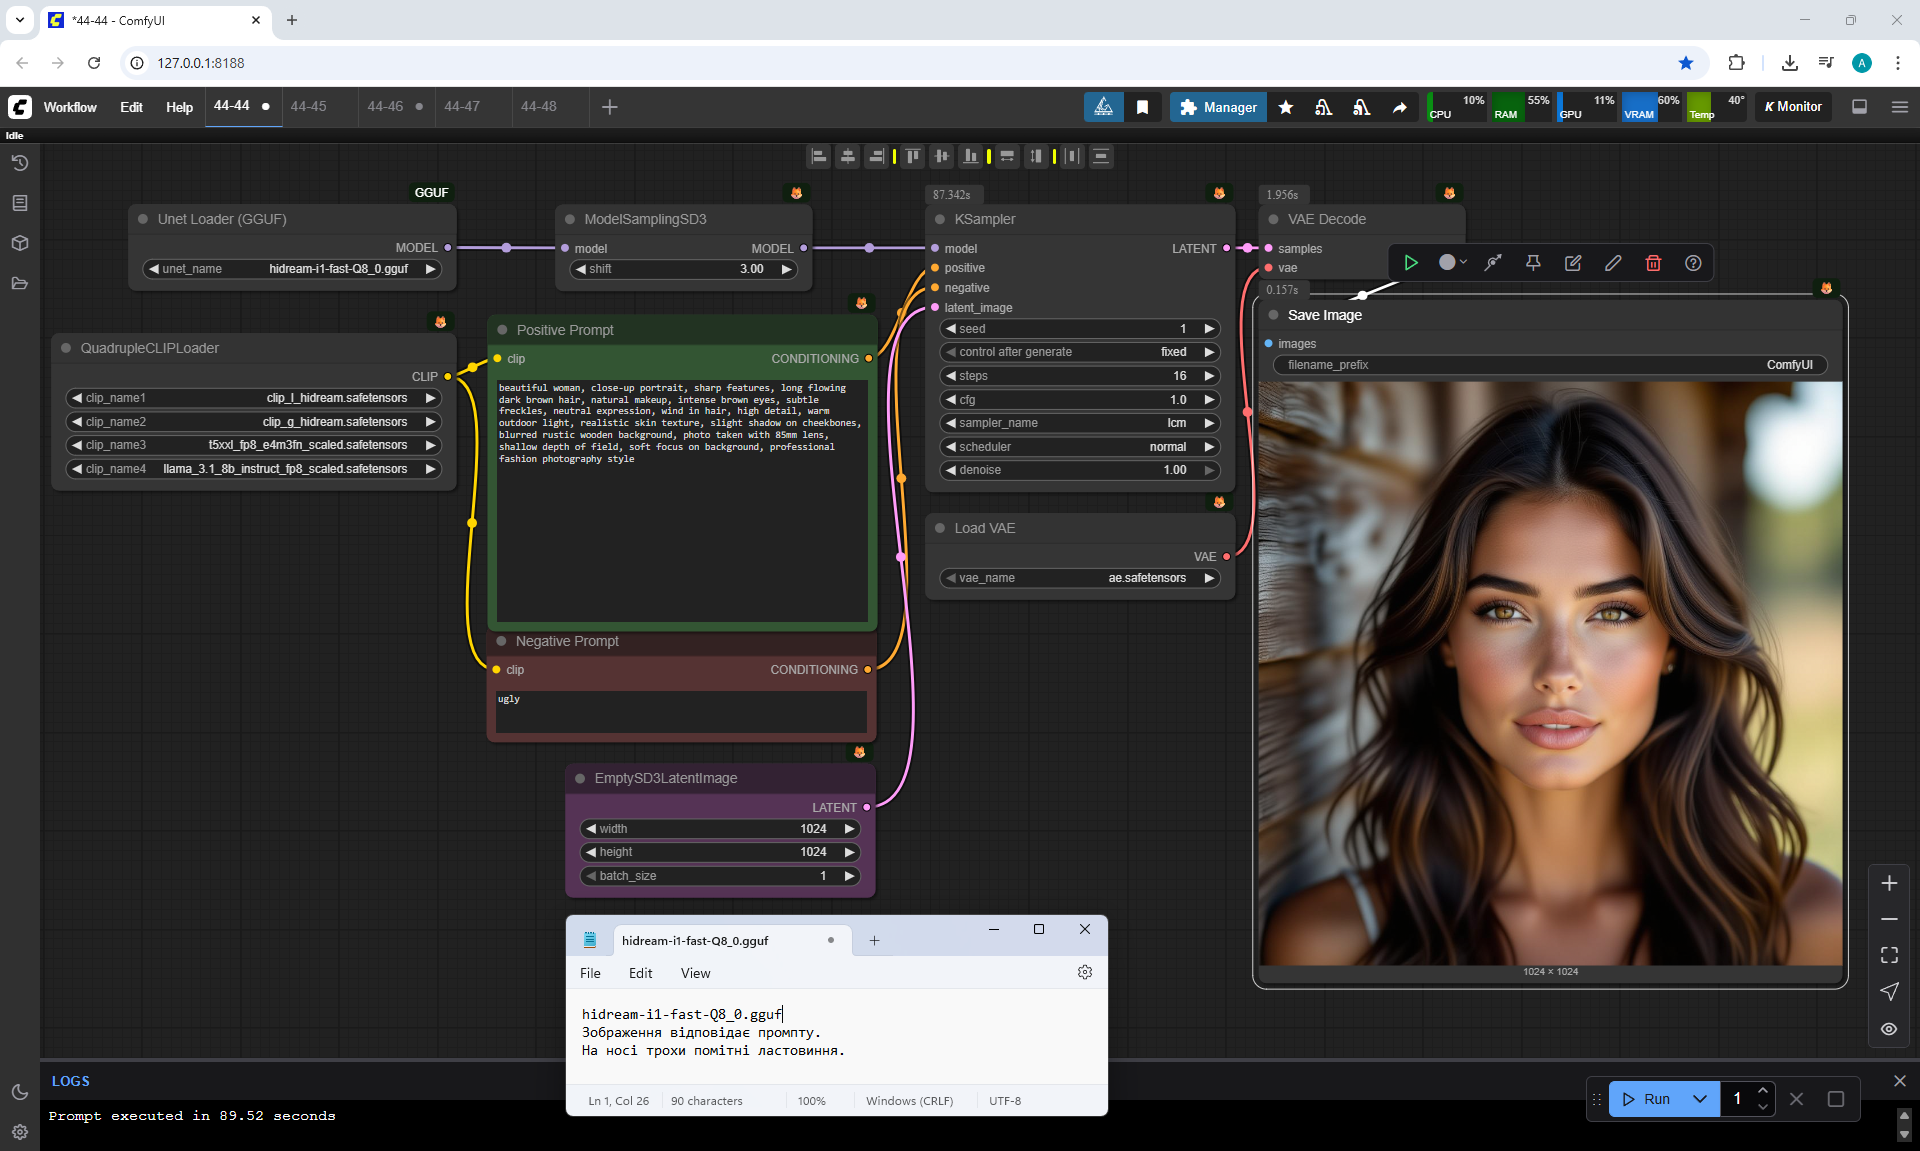
Task: Delete the selected node with trash icon
Action: (1653, 263)
